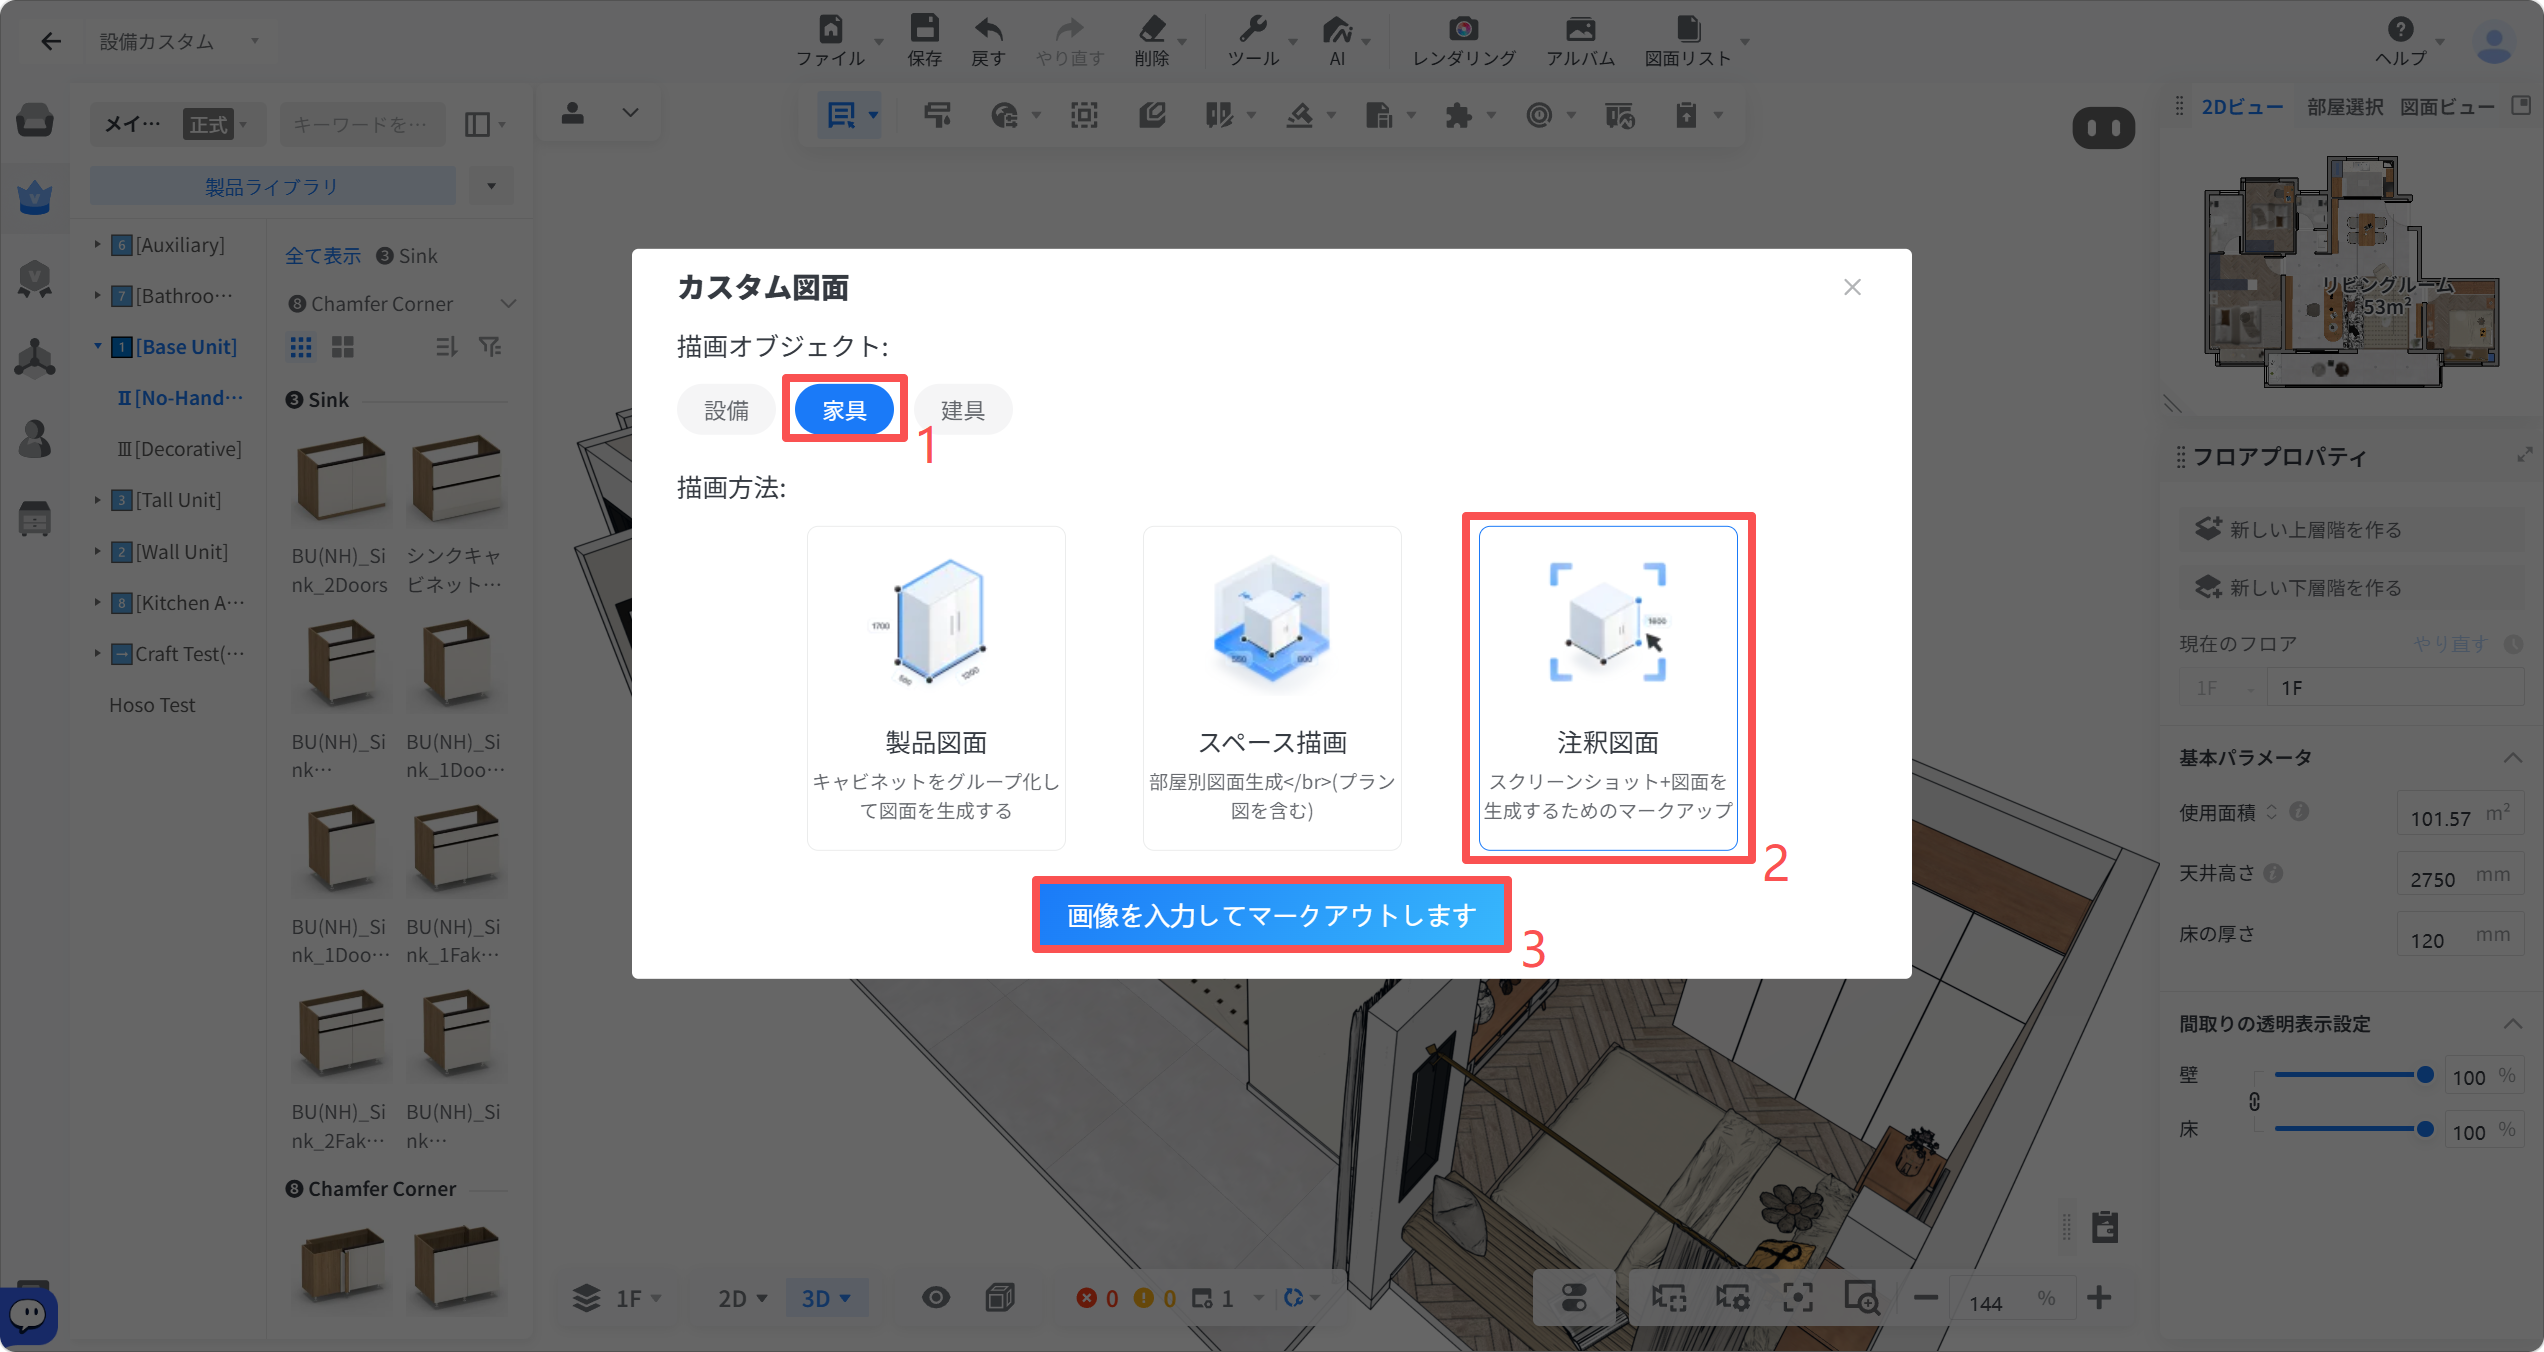Select the 家具 drawing object option
The height and width of the screenshot is (1352, 2544).
tap(844, 410)
